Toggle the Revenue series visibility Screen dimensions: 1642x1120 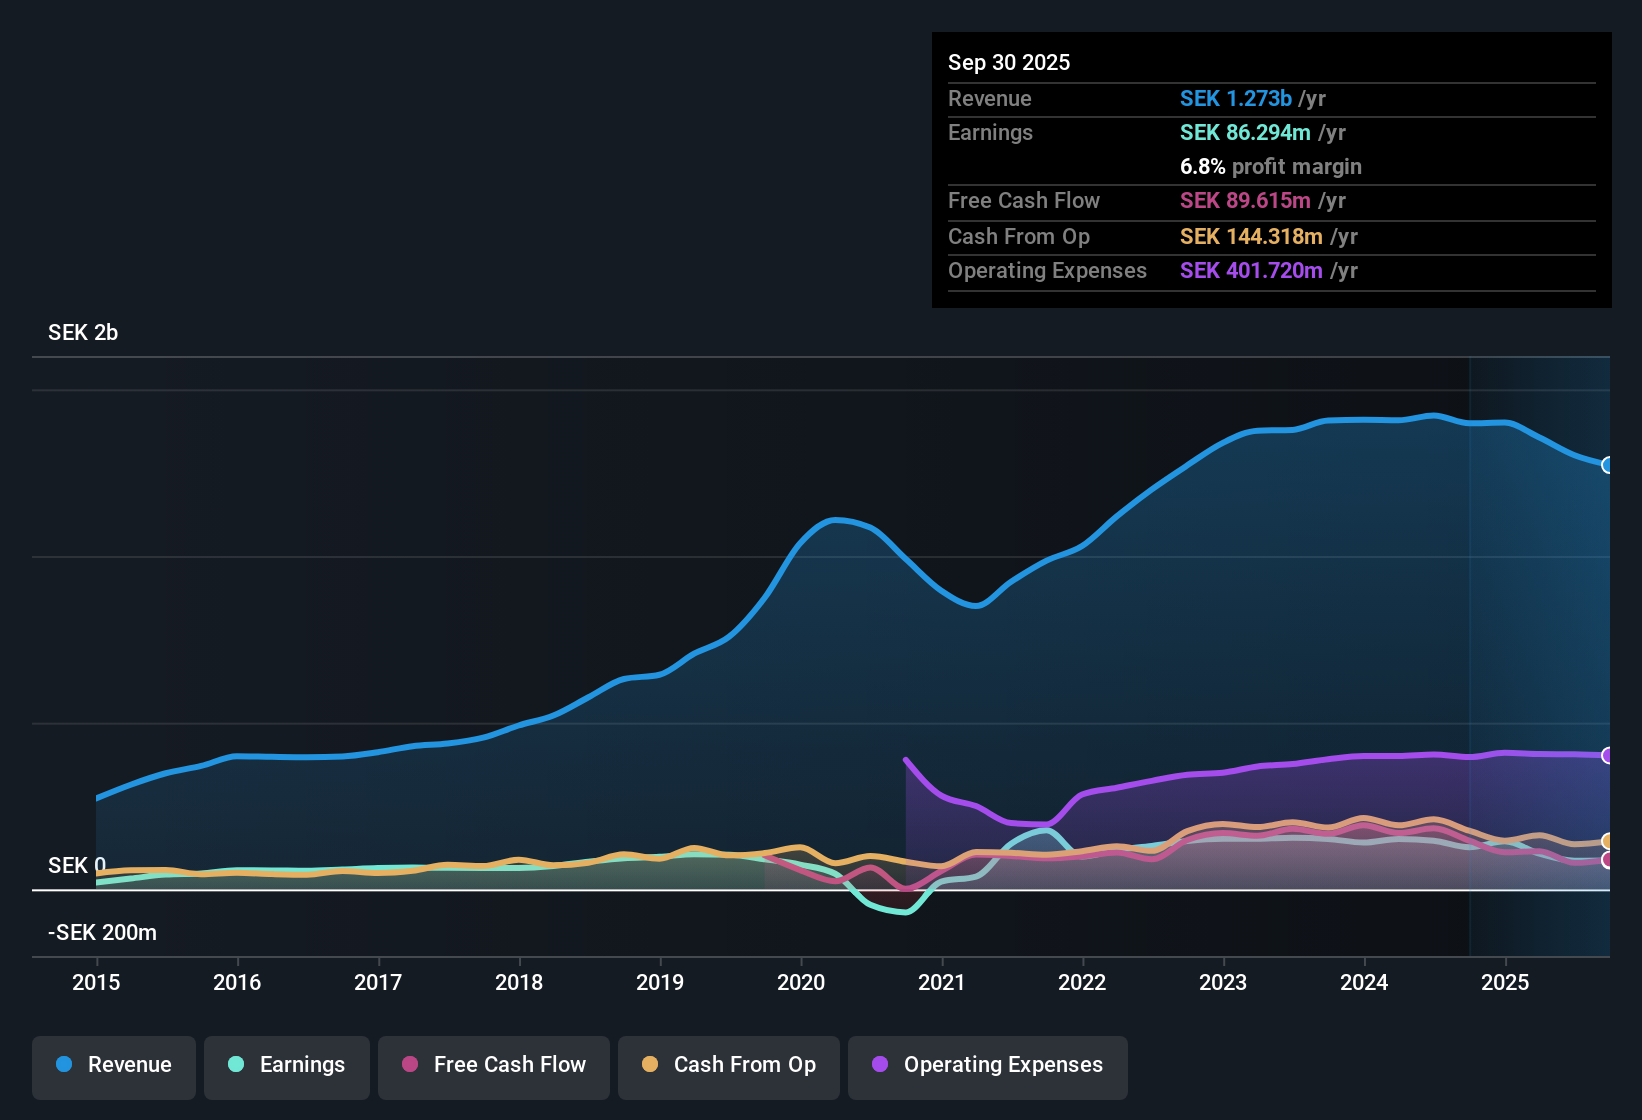pyautogui.click(x=113, y=1065)
